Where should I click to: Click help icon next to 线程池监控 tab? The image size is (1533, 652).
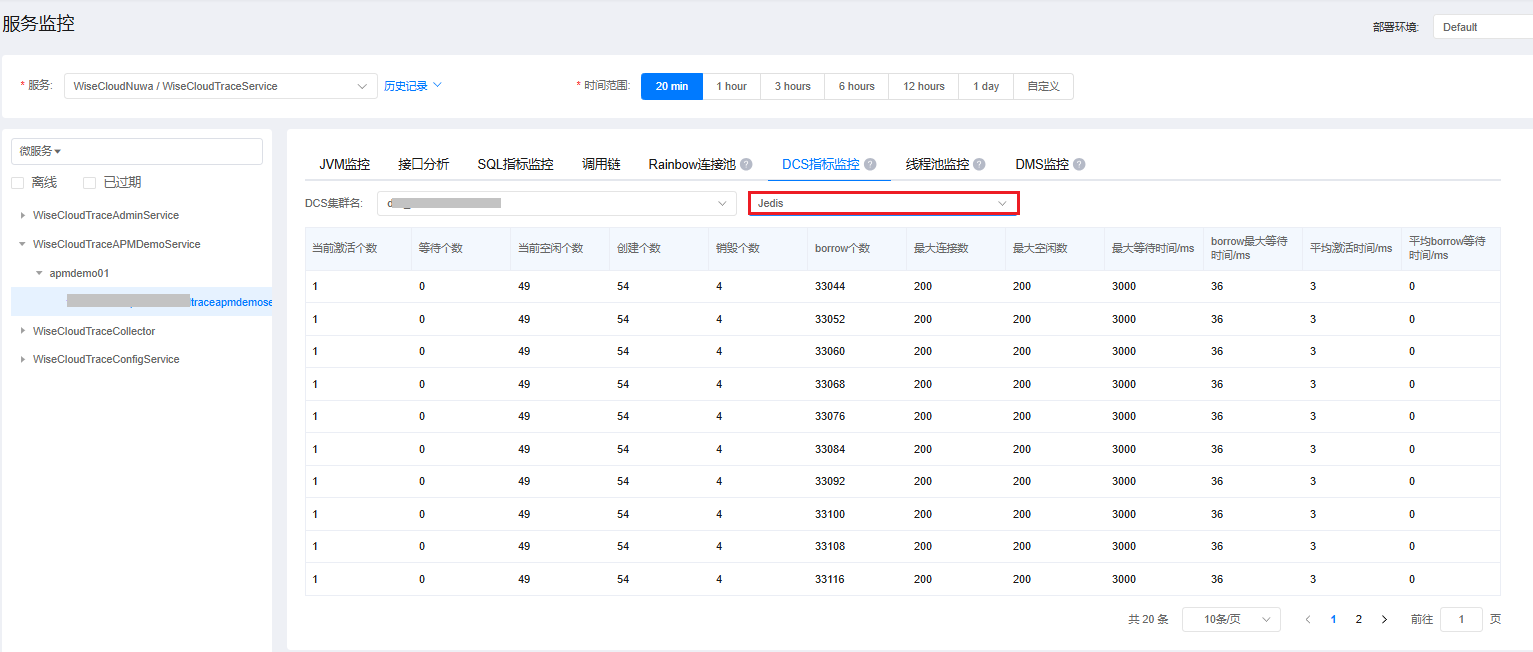pos(979,165)
